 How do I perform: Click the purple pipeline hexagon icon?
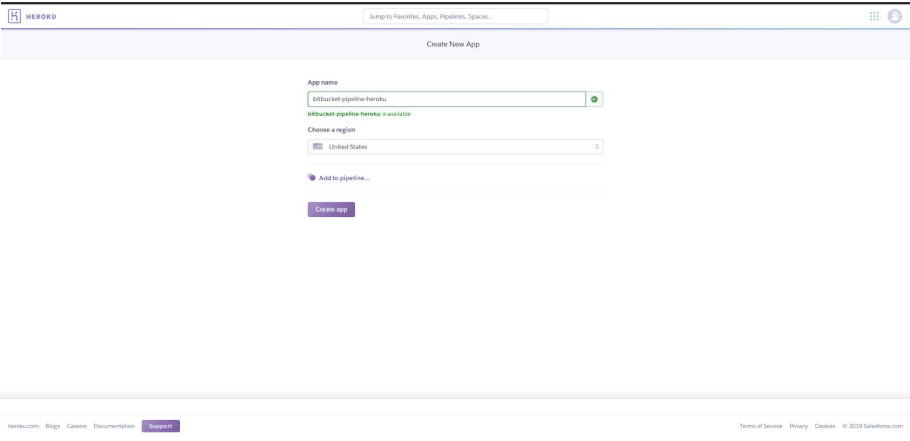pos(312,178)
